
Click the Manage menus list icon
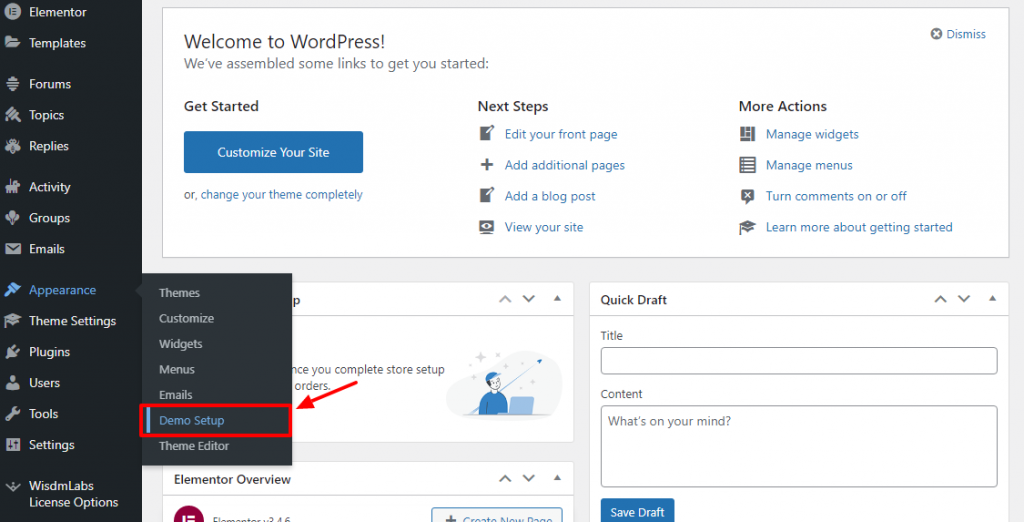[747, 165]
